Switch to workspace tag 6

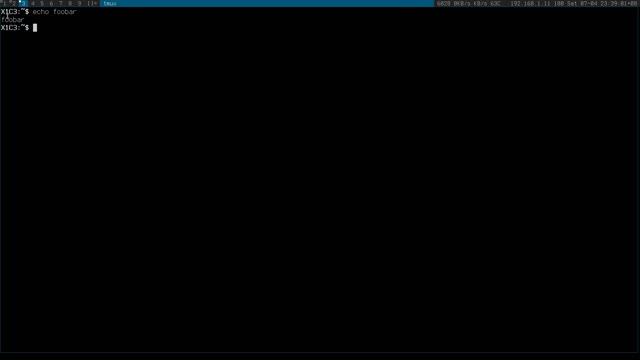[51, 3]
